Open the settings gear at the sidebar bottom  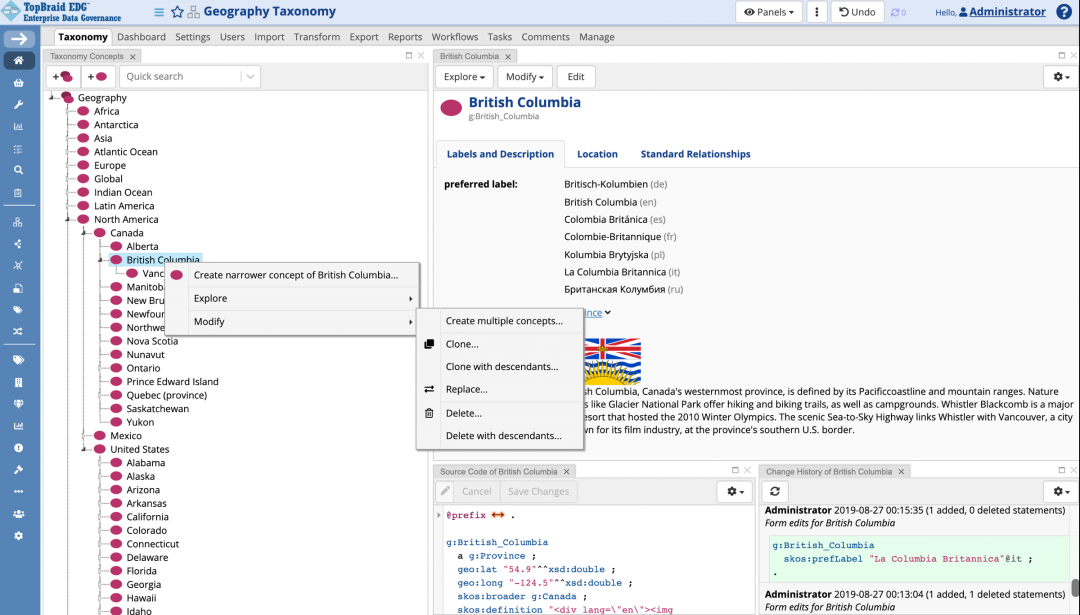point(19,537)
